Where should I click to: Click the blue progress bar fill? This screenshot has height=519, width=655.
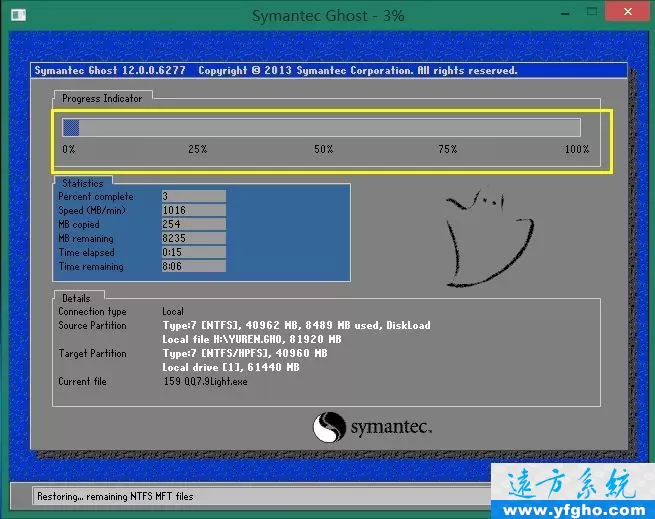pos(71,127)
